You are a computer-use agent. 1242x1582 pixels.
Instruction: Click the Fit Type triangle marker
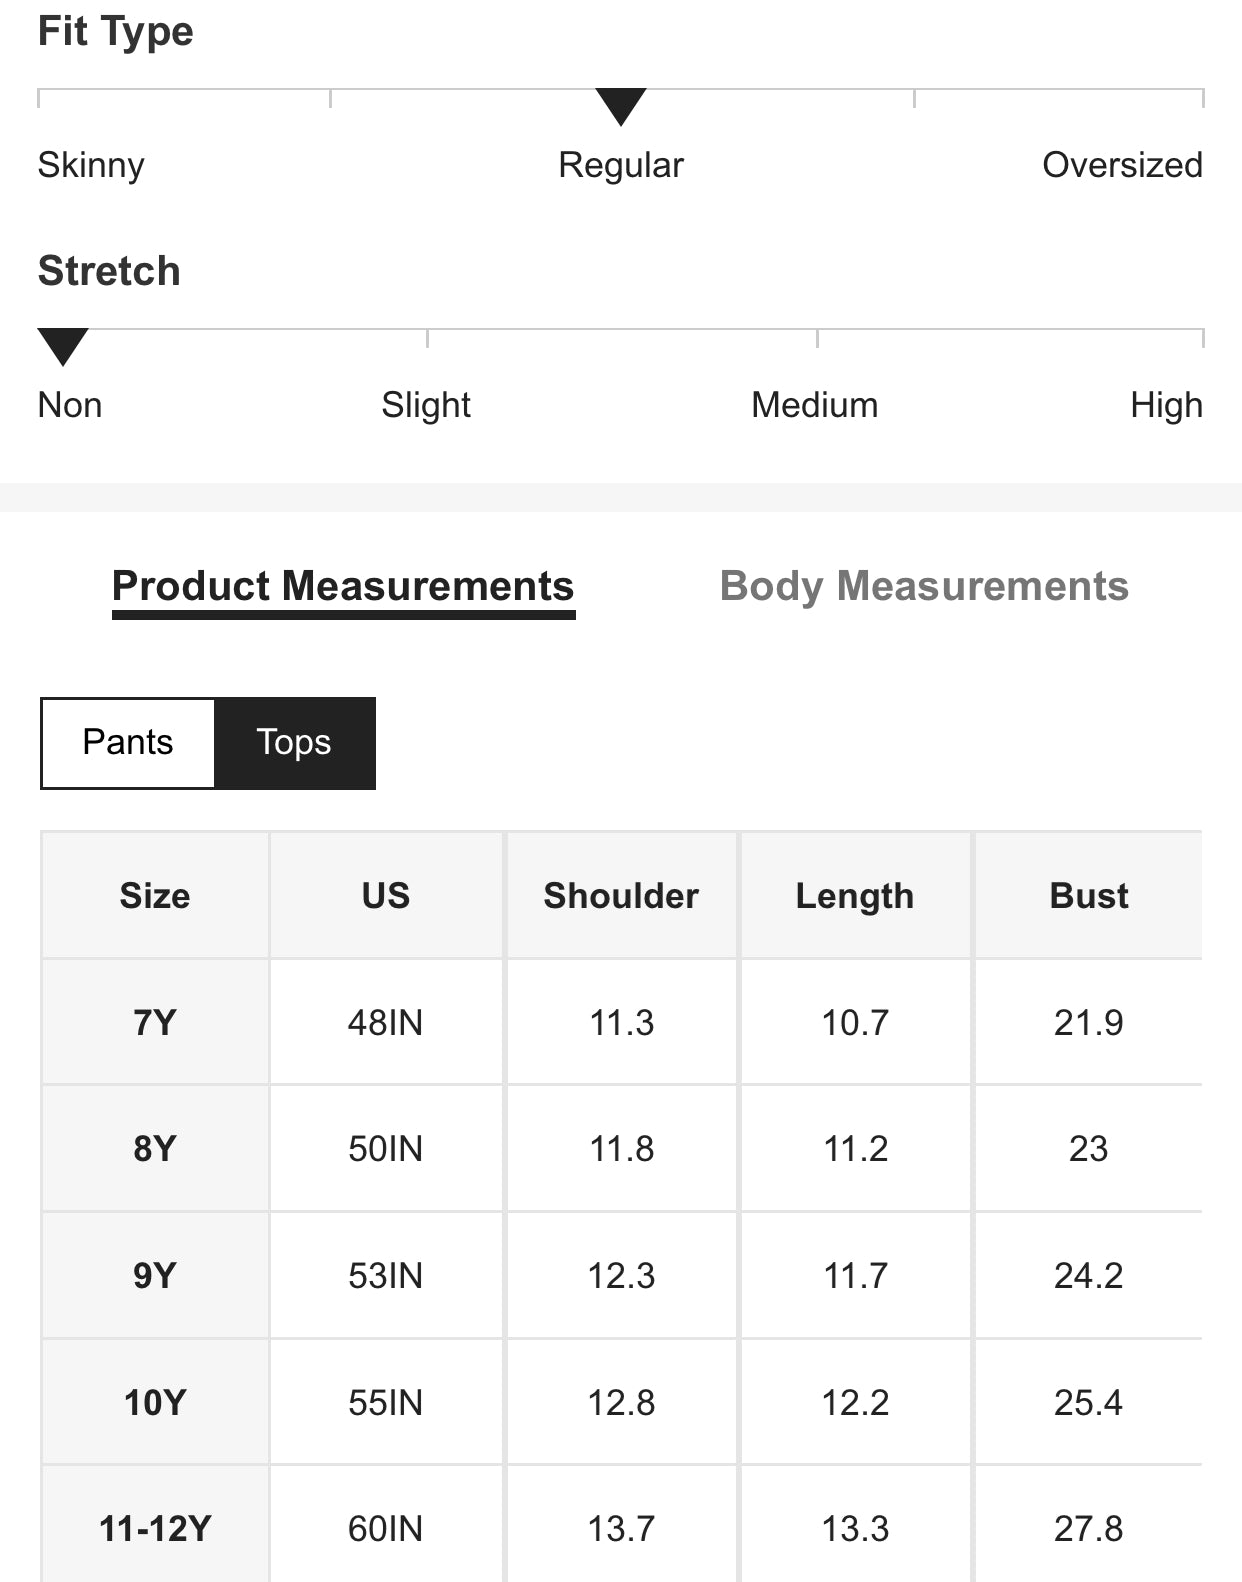click(x=620, y=105)
